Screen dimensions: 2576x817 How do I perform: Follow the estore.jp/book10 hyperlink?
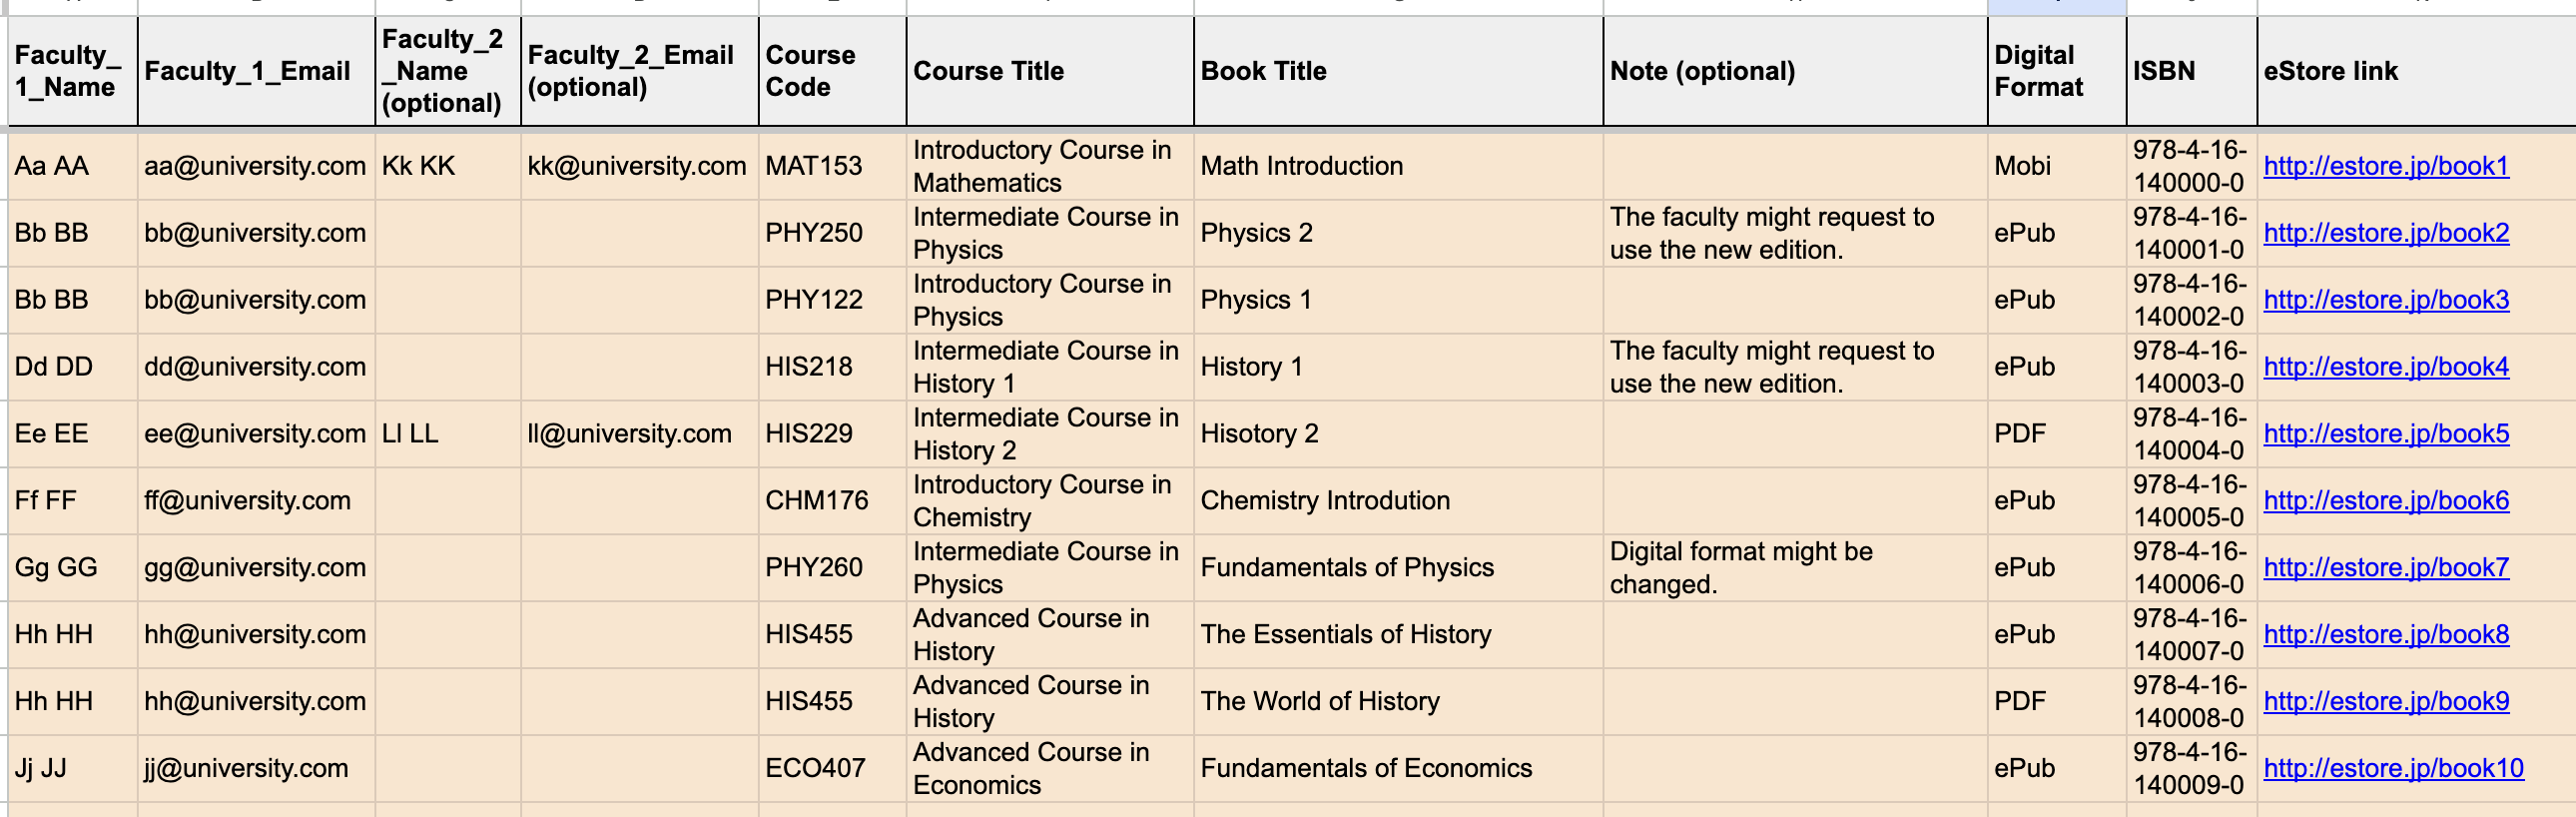pyautogui.click(x=2393, y=768)
